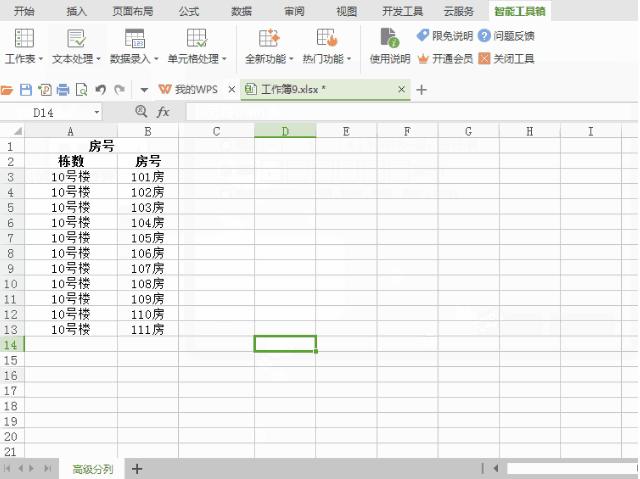The image size is (640, 479).
Task: Click the print preview icon
Action: pyautogui.click(x=82, y=89)
